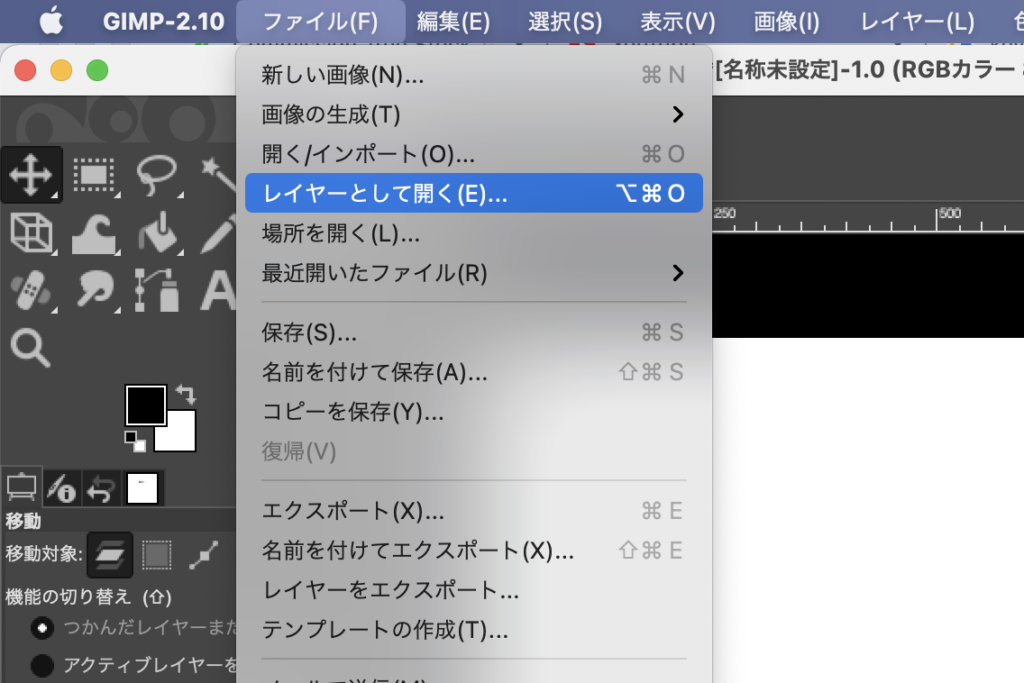Choose エクスポート(X)... menu entry
The height and width of the screenshot is (683, 1024).
click(473, 511)
